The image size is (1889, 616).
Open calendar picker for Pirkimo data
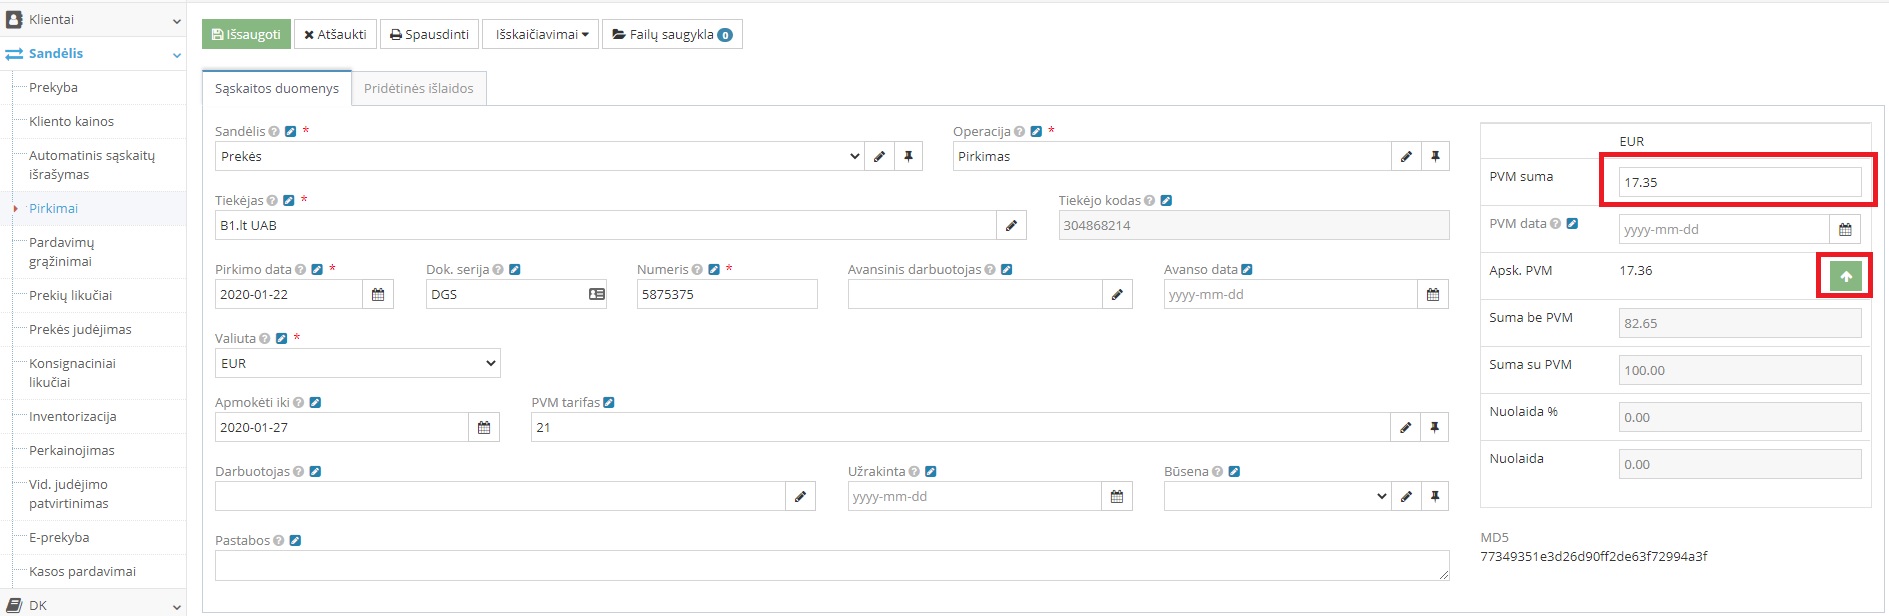point(378,295)
